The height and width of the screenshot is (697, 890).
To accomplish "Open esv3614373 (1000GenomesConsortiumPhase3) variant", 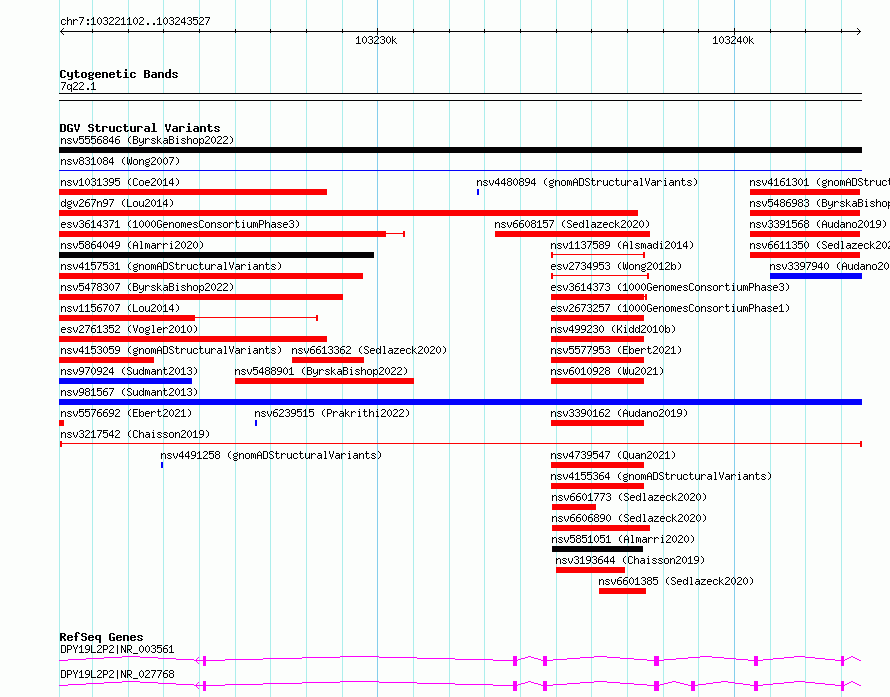I will pyautogui.click(x=670, y=287).
